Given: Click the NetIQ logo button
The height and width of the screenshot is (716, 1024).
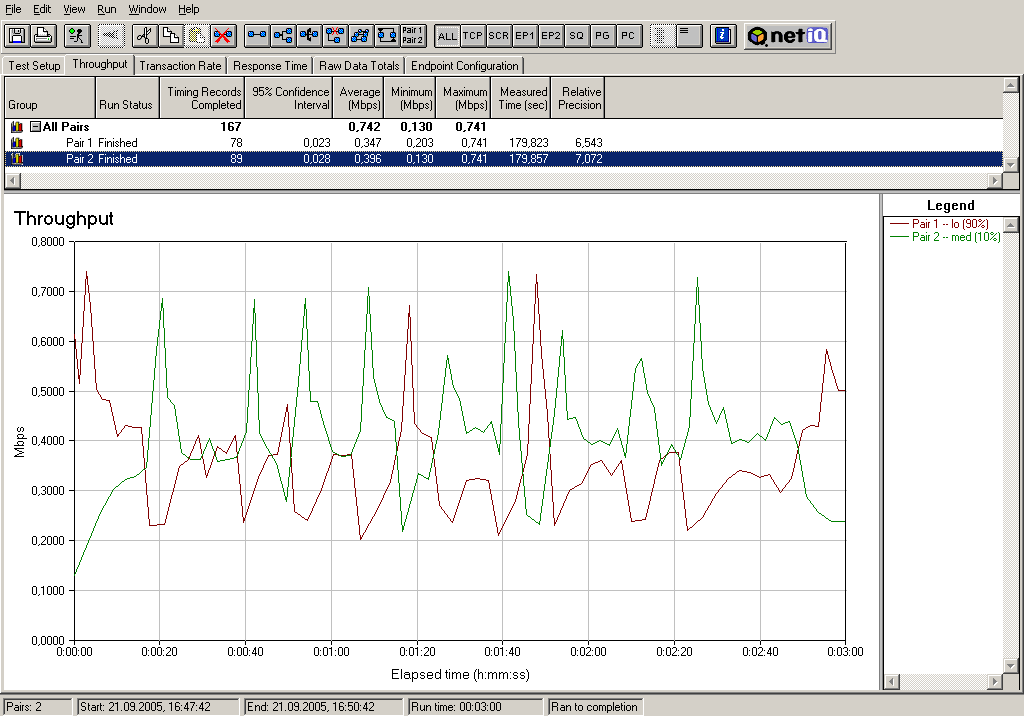Looking at the screenshot, I should pyautogui.click(x=789, y=36).
